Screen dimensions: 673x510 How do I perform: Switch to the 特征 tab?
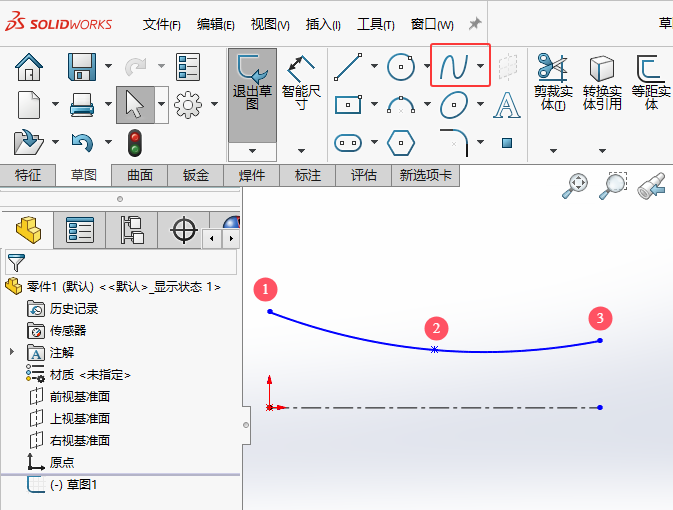click(x=28, y=175)
